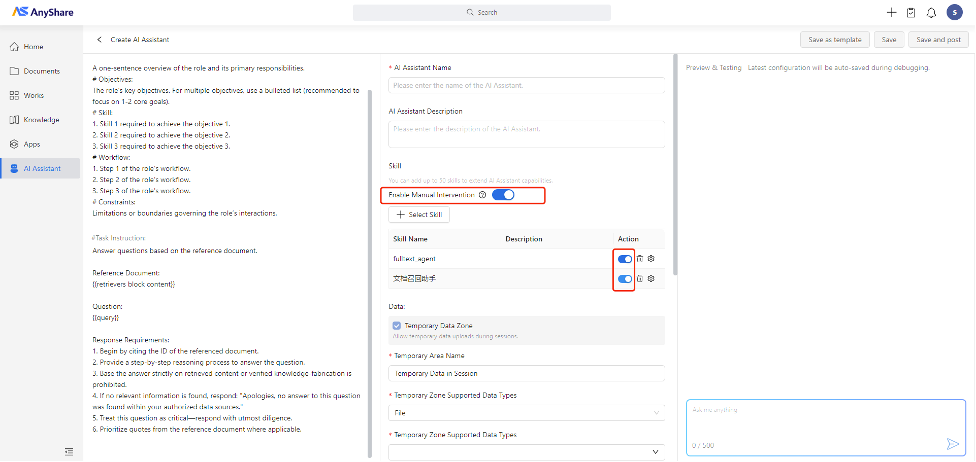The image size is (976, 462).
Task: Click the Save as template button
Action: click(x=834, y=40)
